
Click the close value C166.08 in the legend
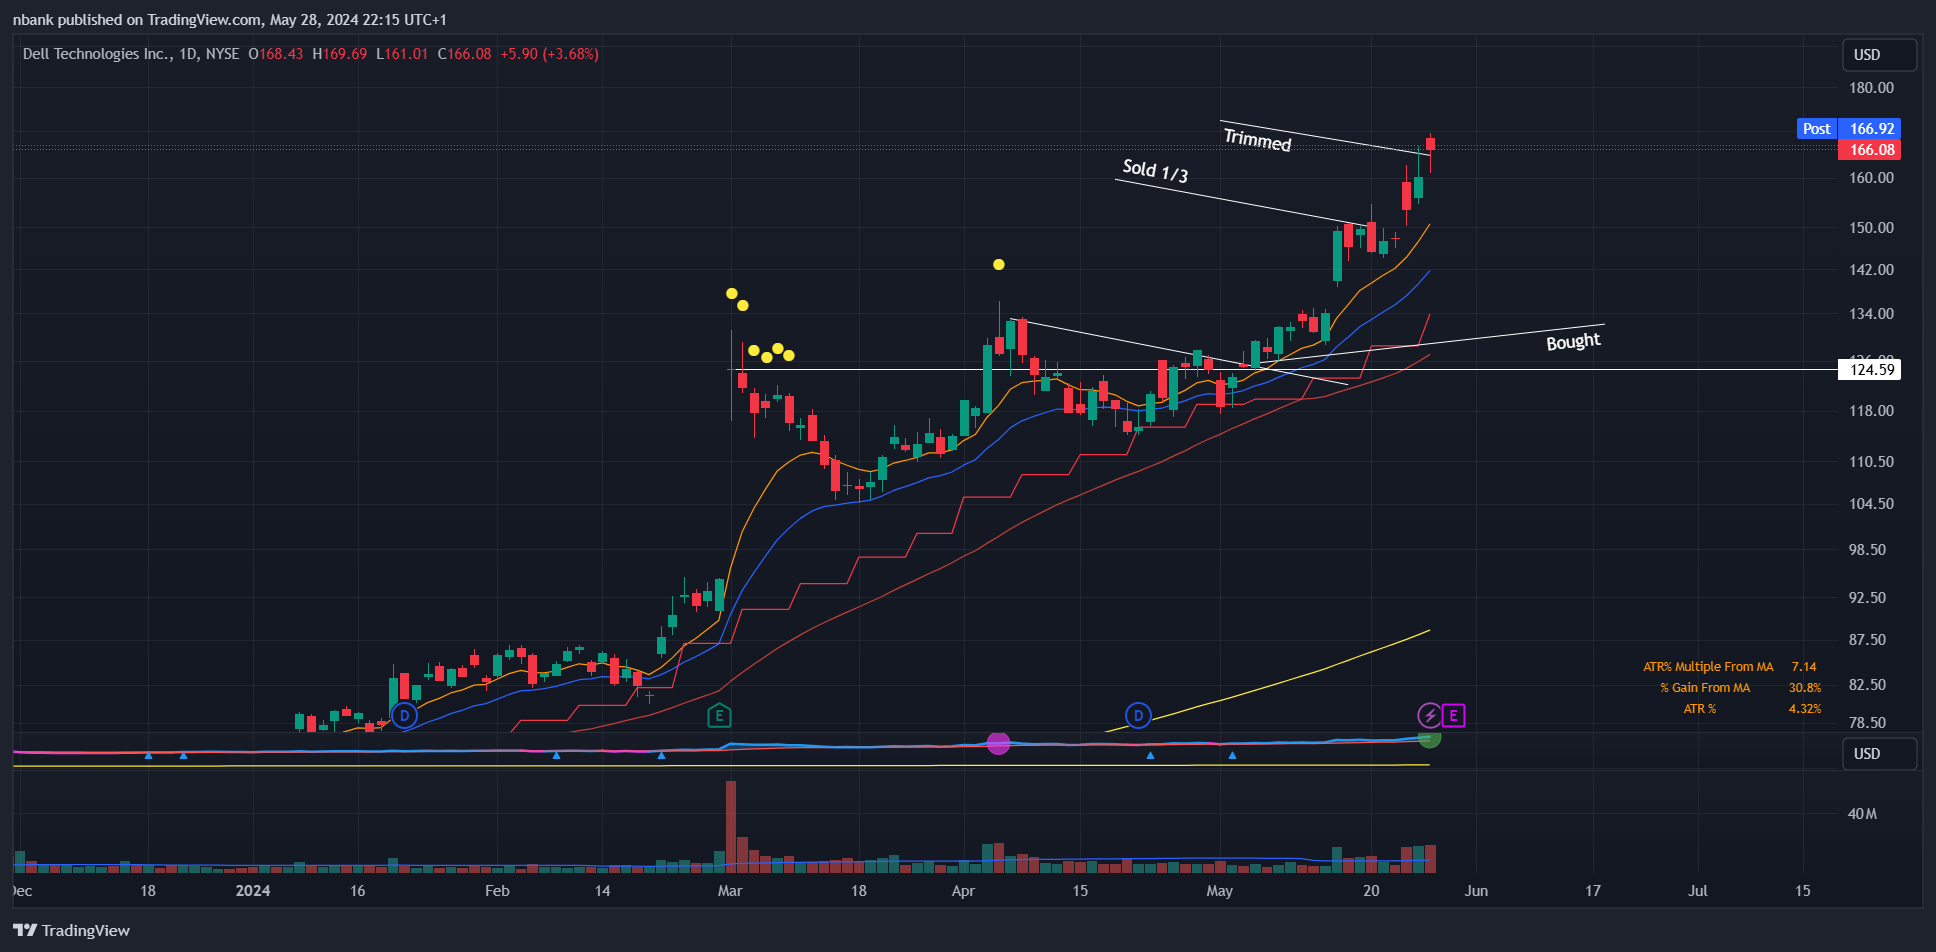click(465, 54)
